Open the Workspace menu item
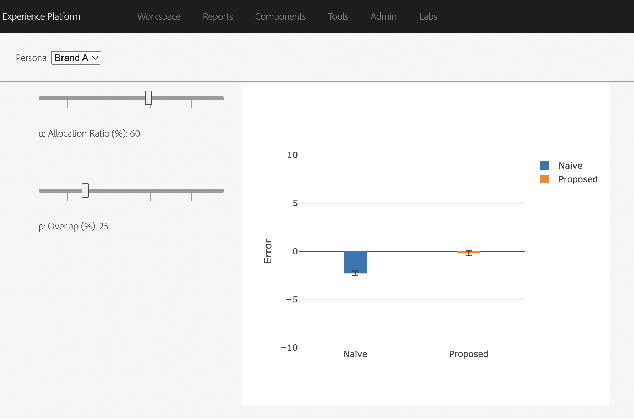The width and height of the screenshot is (634, 420). click(159, 17)
